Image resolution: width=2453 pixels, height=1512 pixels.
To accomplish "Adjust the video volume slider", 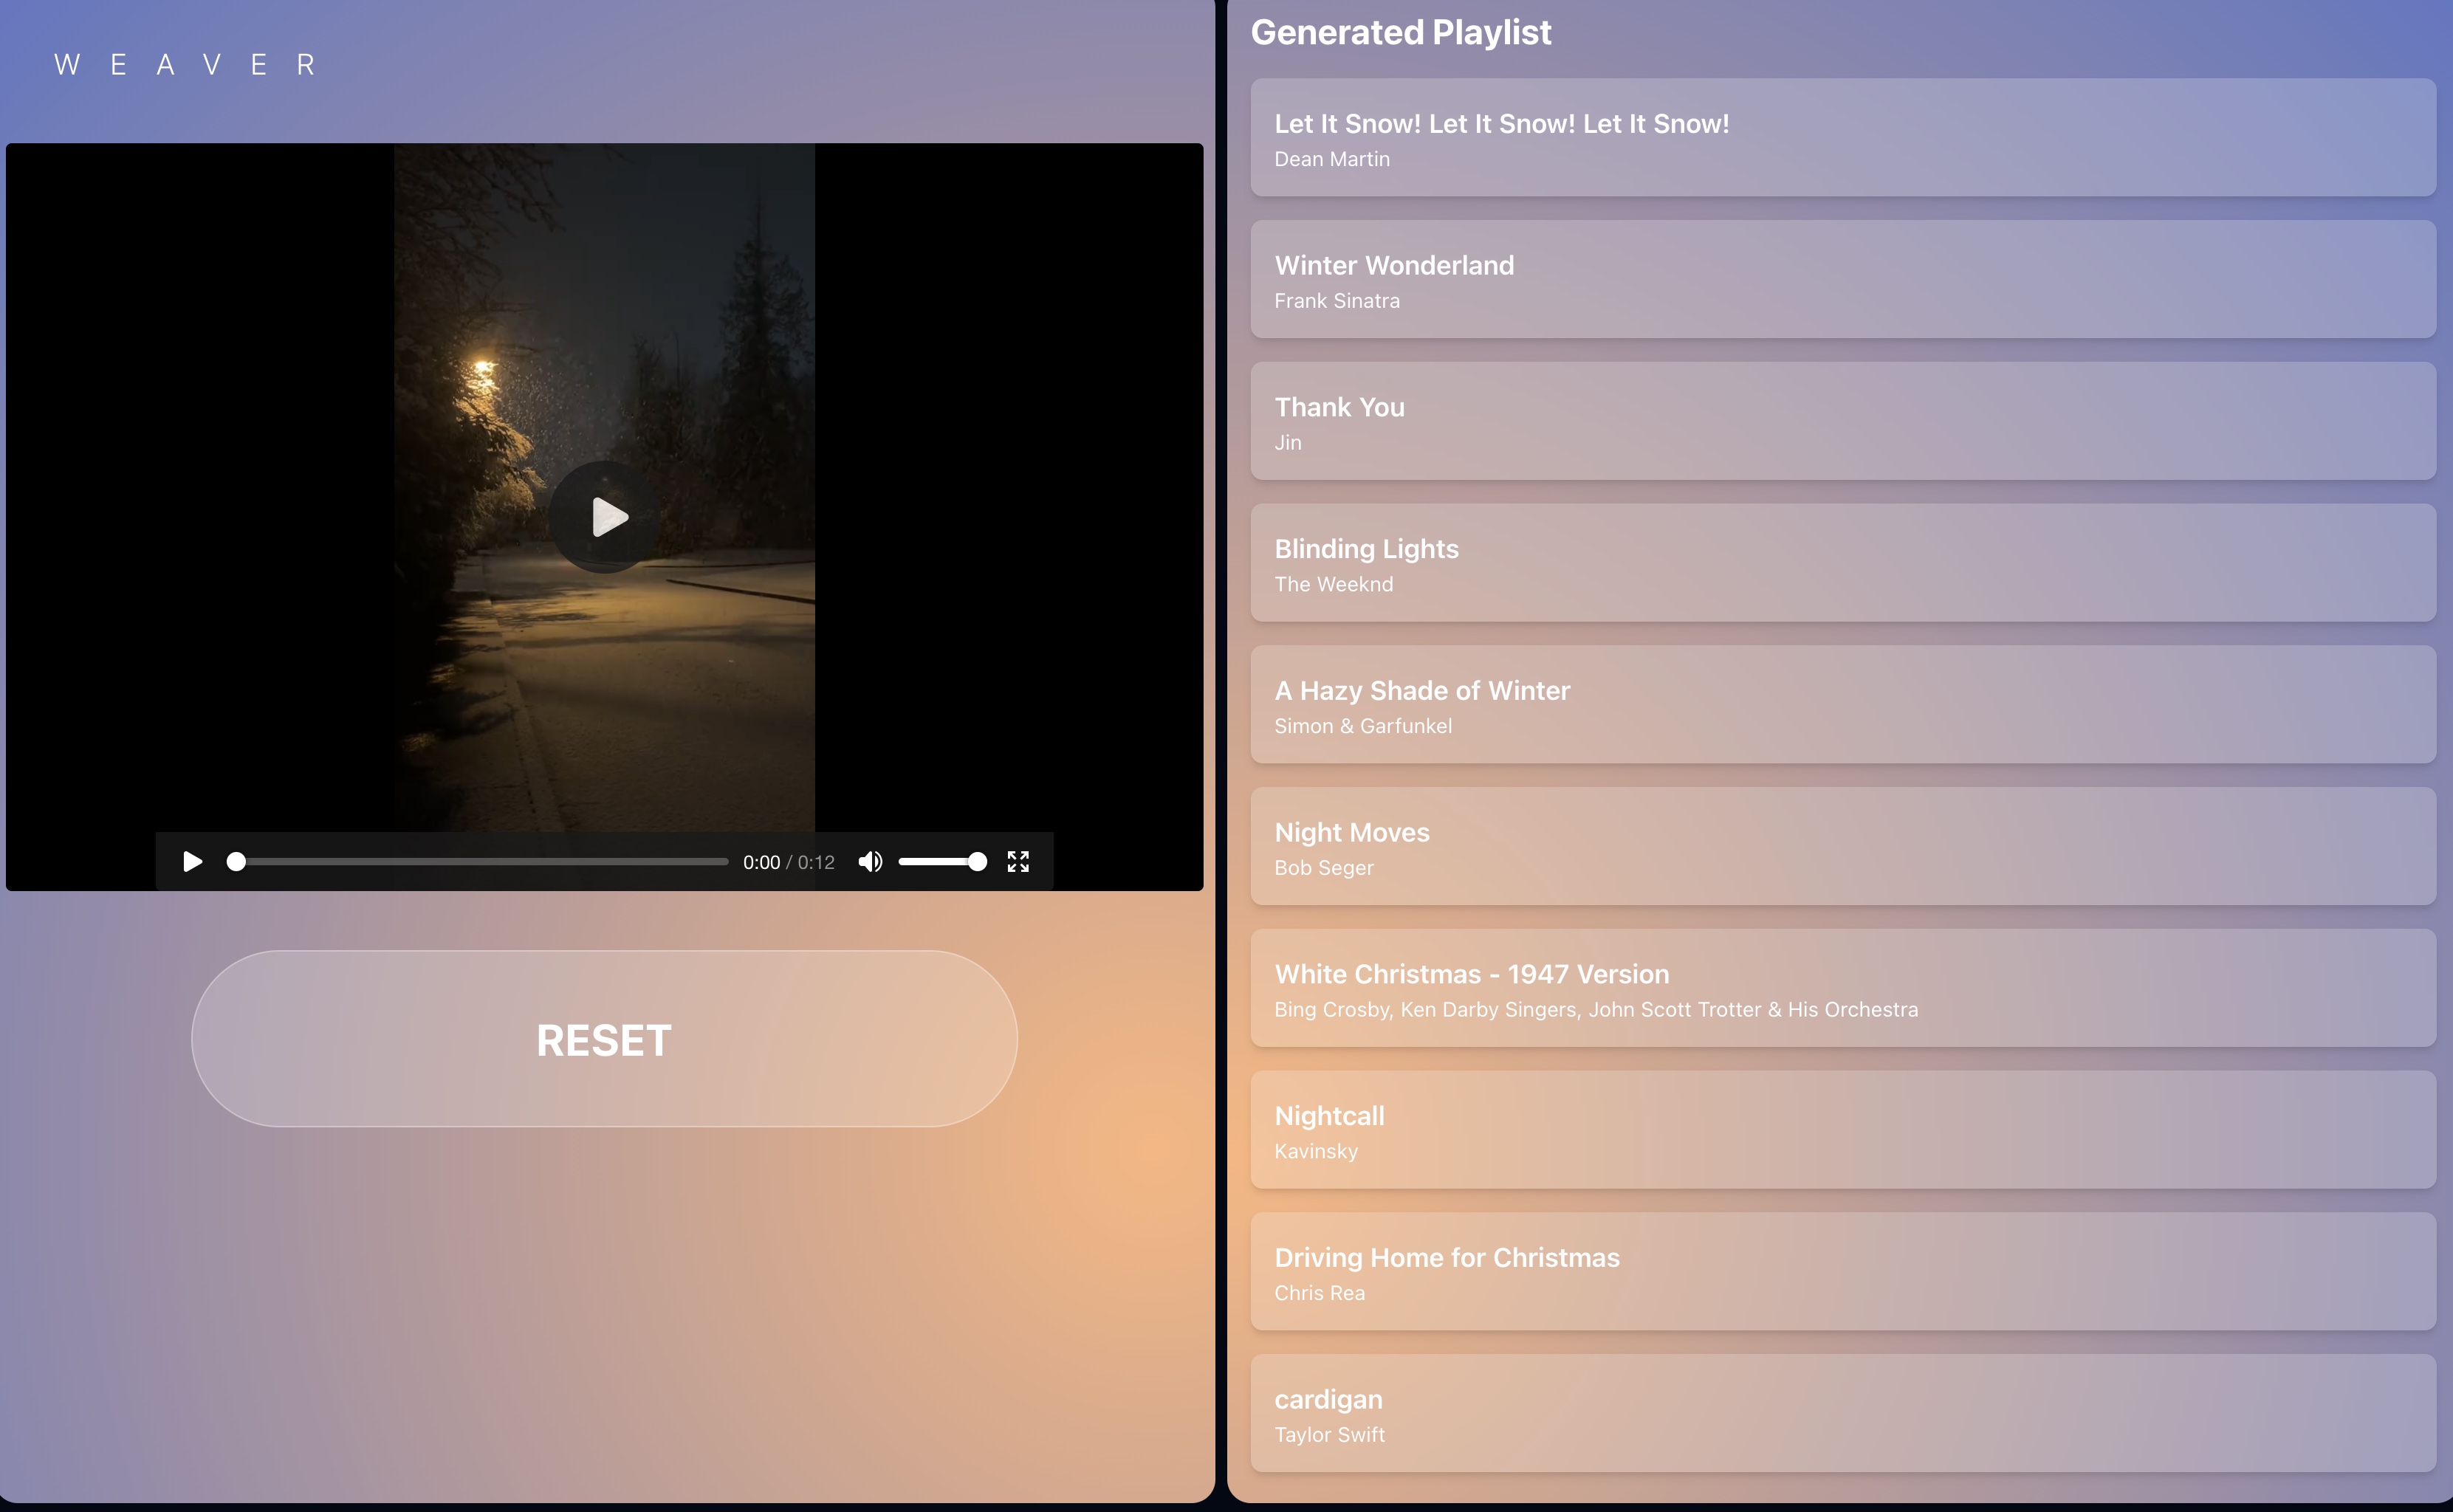I will (941, 862).
